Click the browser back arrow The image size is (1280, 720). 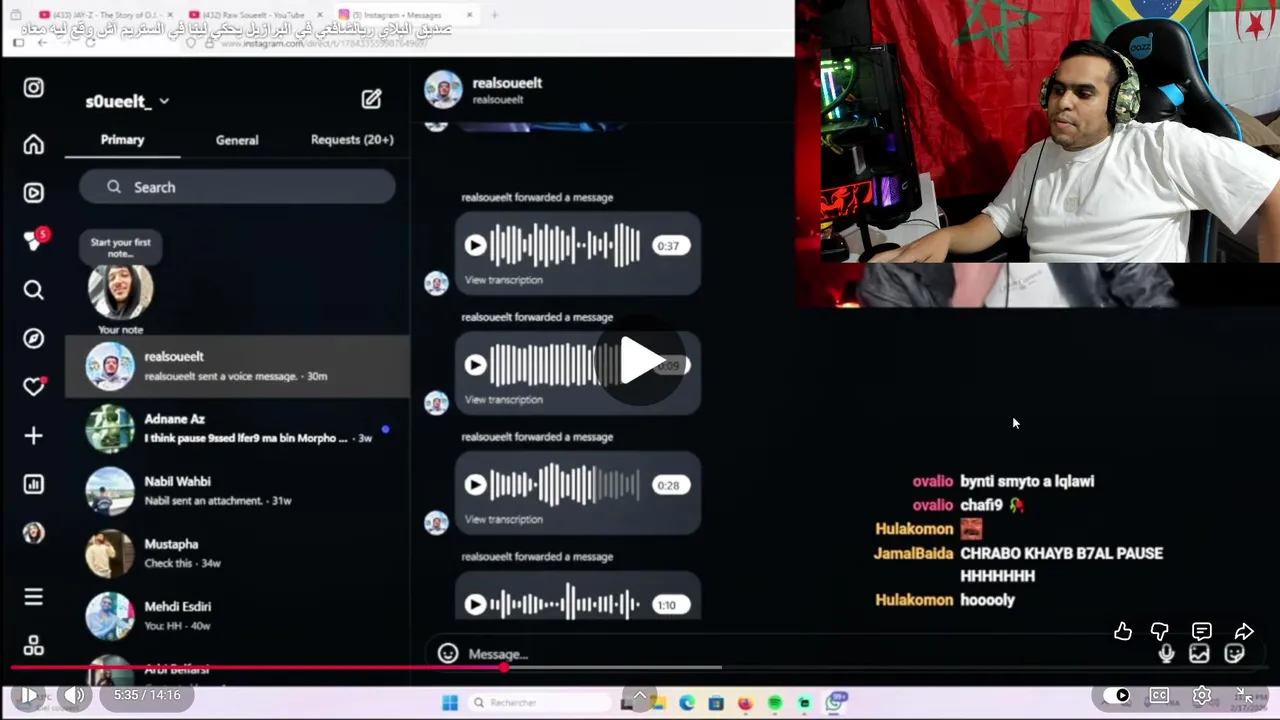click(42, 43)
